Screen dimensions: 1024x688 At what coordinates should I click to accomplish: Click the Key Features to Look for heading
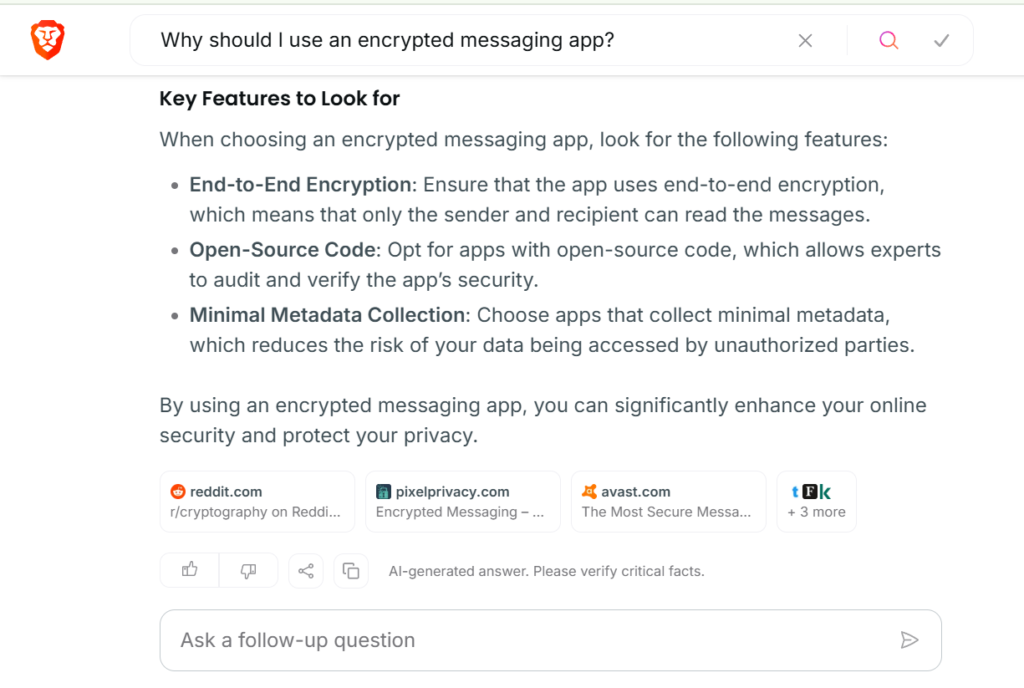[x=280, y=99]
